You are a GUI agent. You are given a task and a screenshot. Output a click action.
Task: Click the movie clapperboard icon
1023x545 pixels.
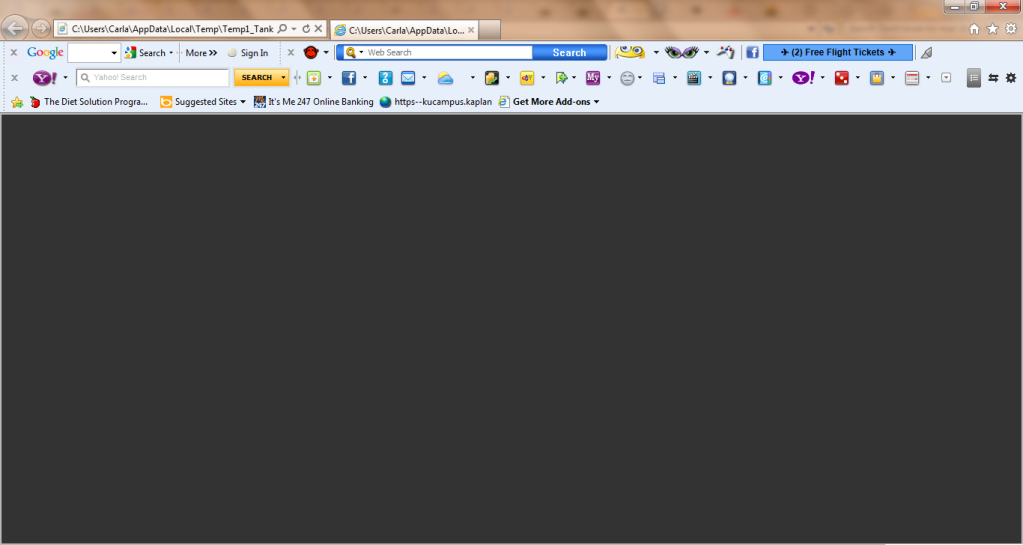[x=693, y=78]
